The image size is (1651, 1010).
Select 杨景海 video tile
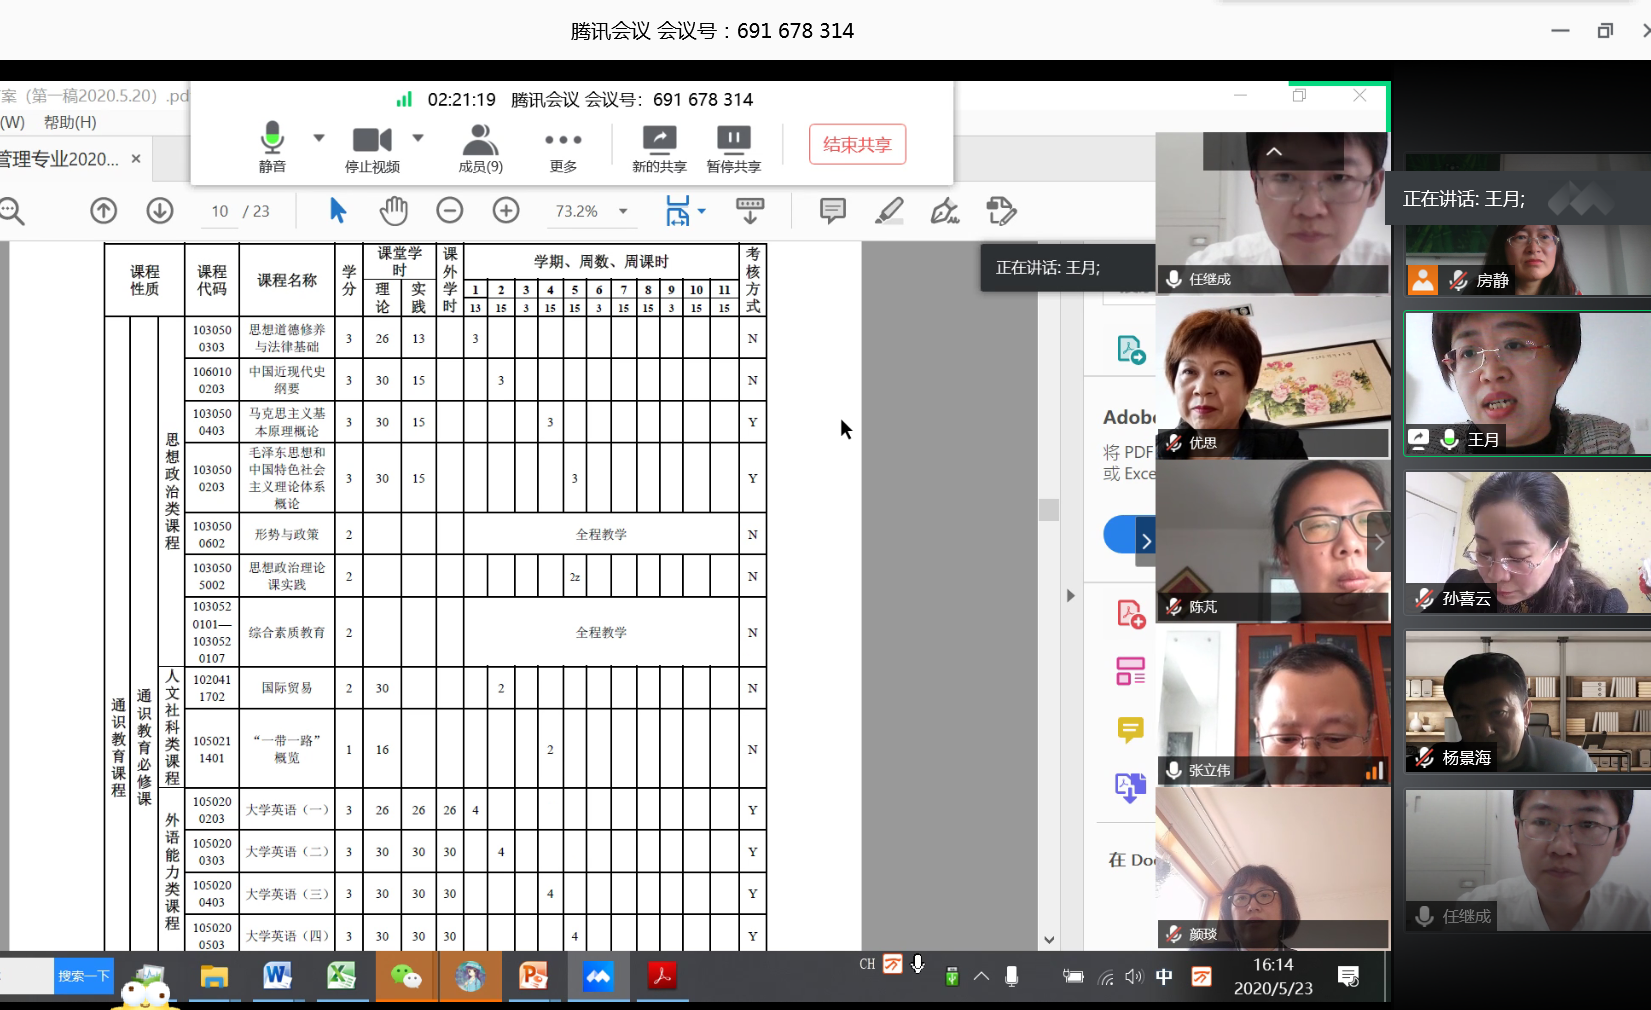point(1528,701)
